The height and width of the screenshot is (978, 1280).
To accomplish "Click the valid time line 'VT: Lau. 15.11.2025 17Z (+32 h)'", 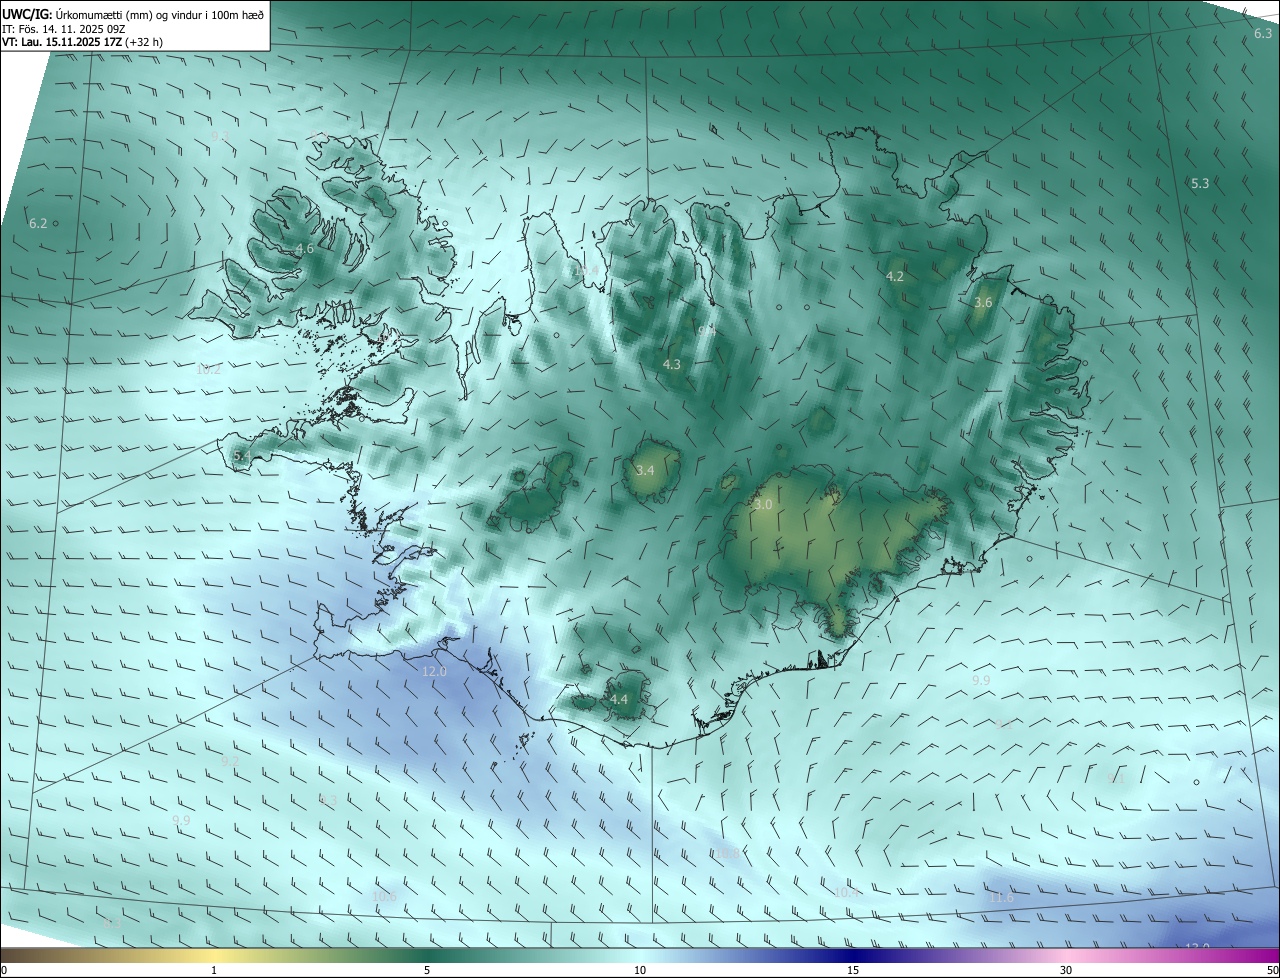I will point(80,42).
